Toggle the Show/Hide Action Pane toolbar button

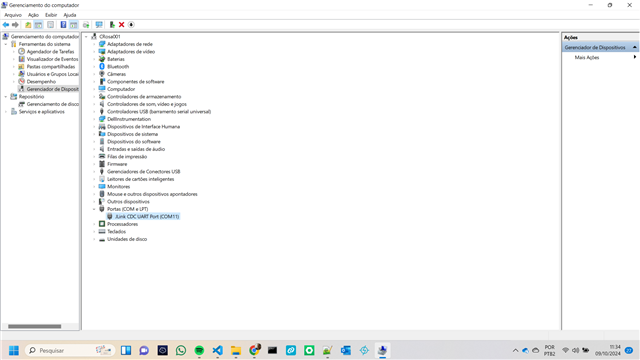pyautogui.click(x=73, y=25)
